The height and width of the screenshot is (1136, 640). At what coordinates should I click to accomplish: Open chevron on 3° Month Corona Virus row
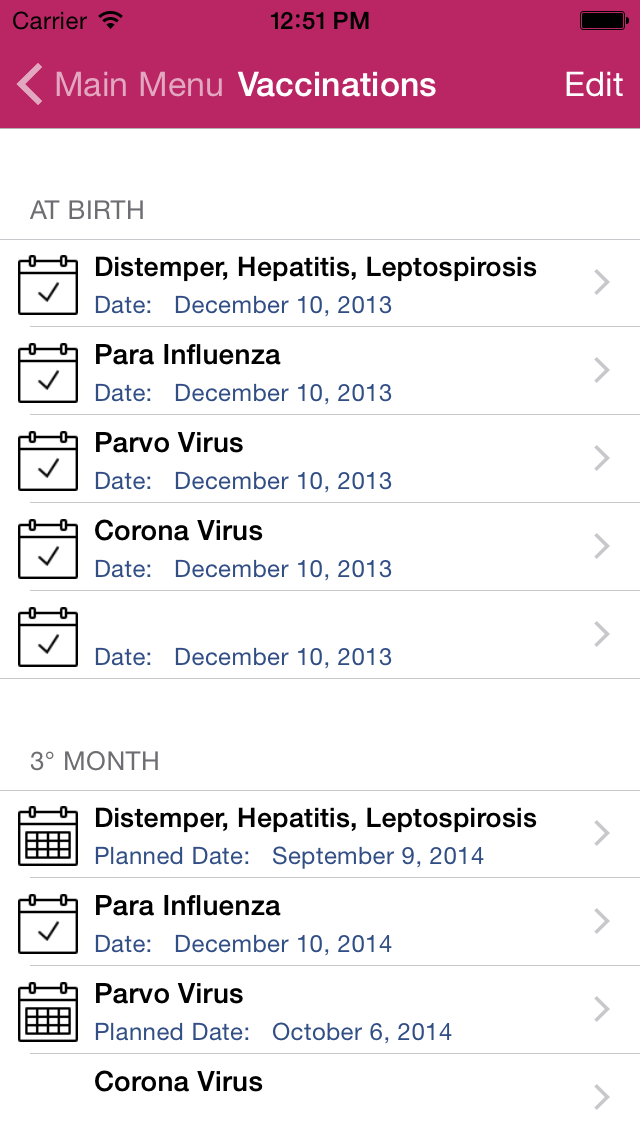click(601, 1098)
